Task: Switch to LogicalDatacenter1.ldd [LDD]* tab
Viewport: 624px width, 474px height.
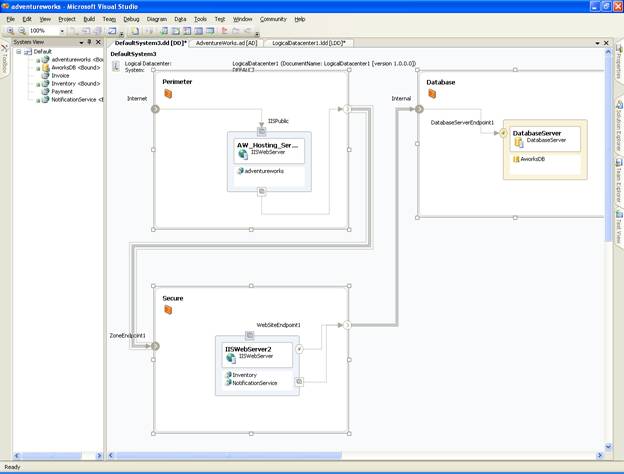Action: click(309, 43)
